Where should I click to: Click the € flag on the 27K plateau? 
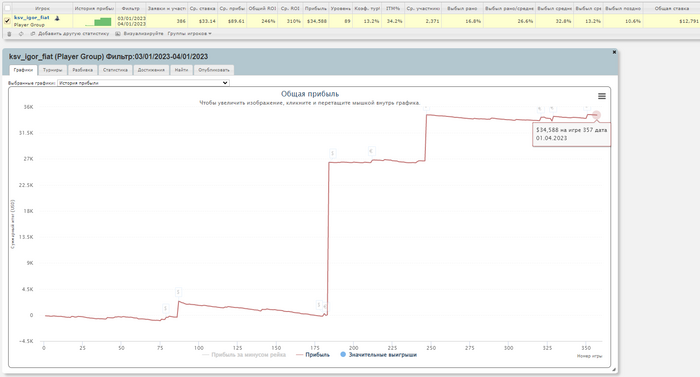click(x=371, y=151)
